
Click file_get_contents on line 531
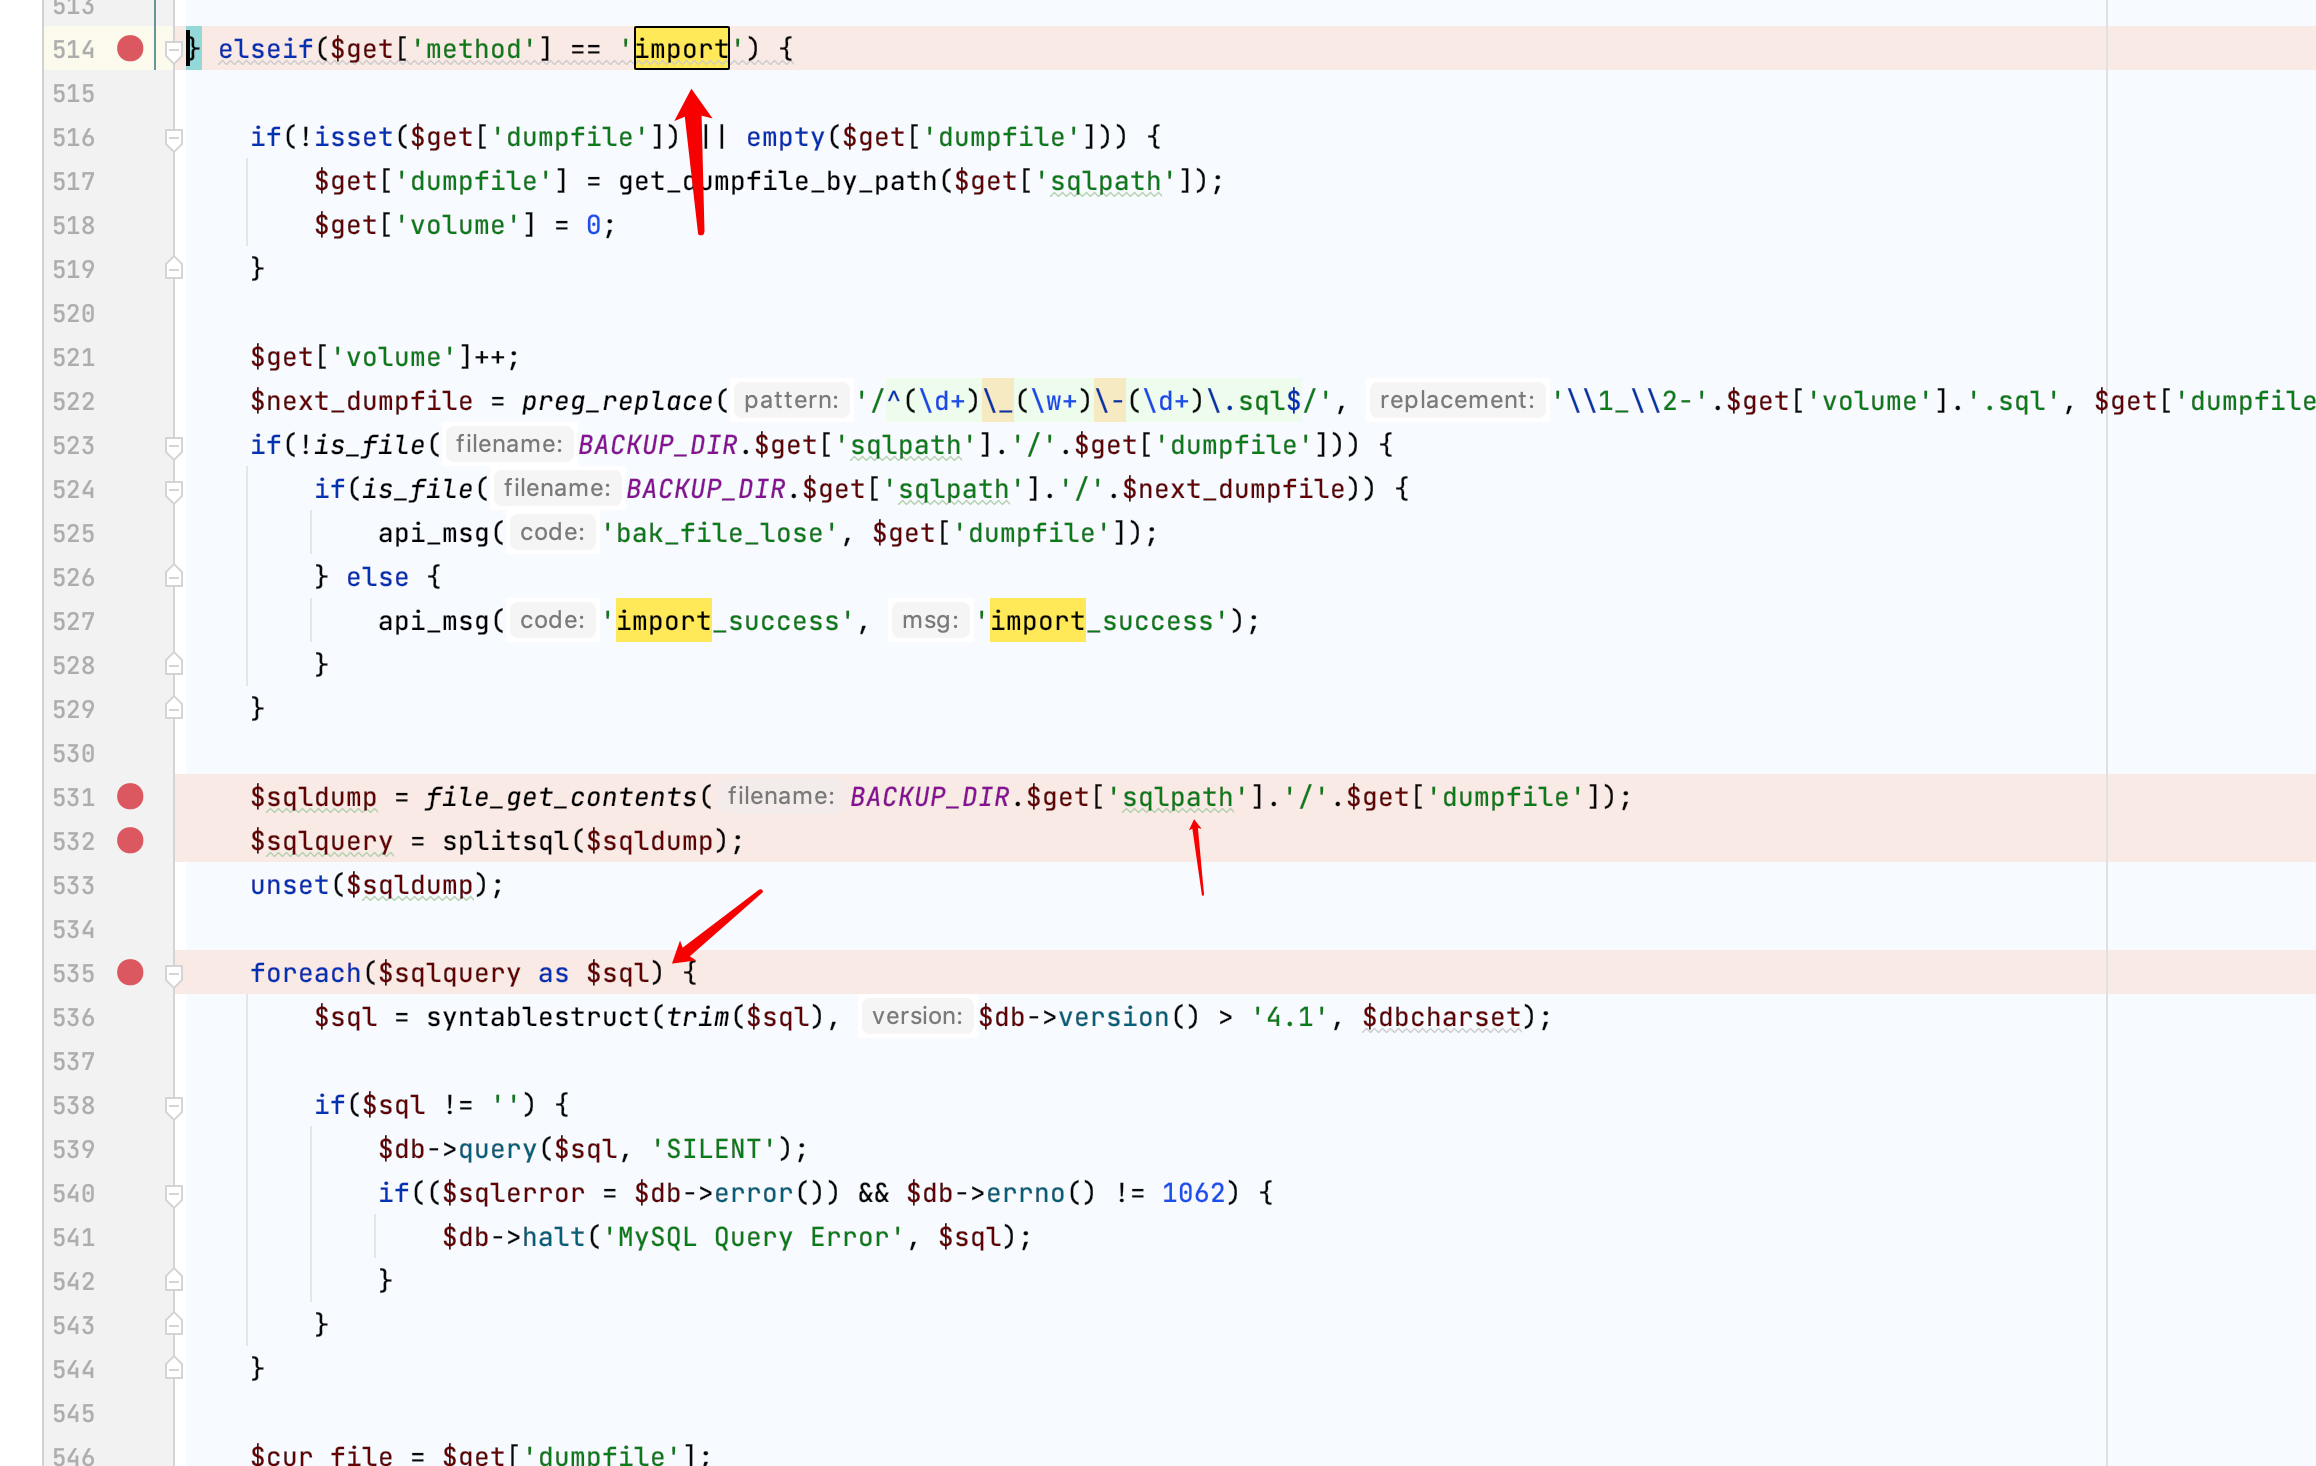pos(561,797)
